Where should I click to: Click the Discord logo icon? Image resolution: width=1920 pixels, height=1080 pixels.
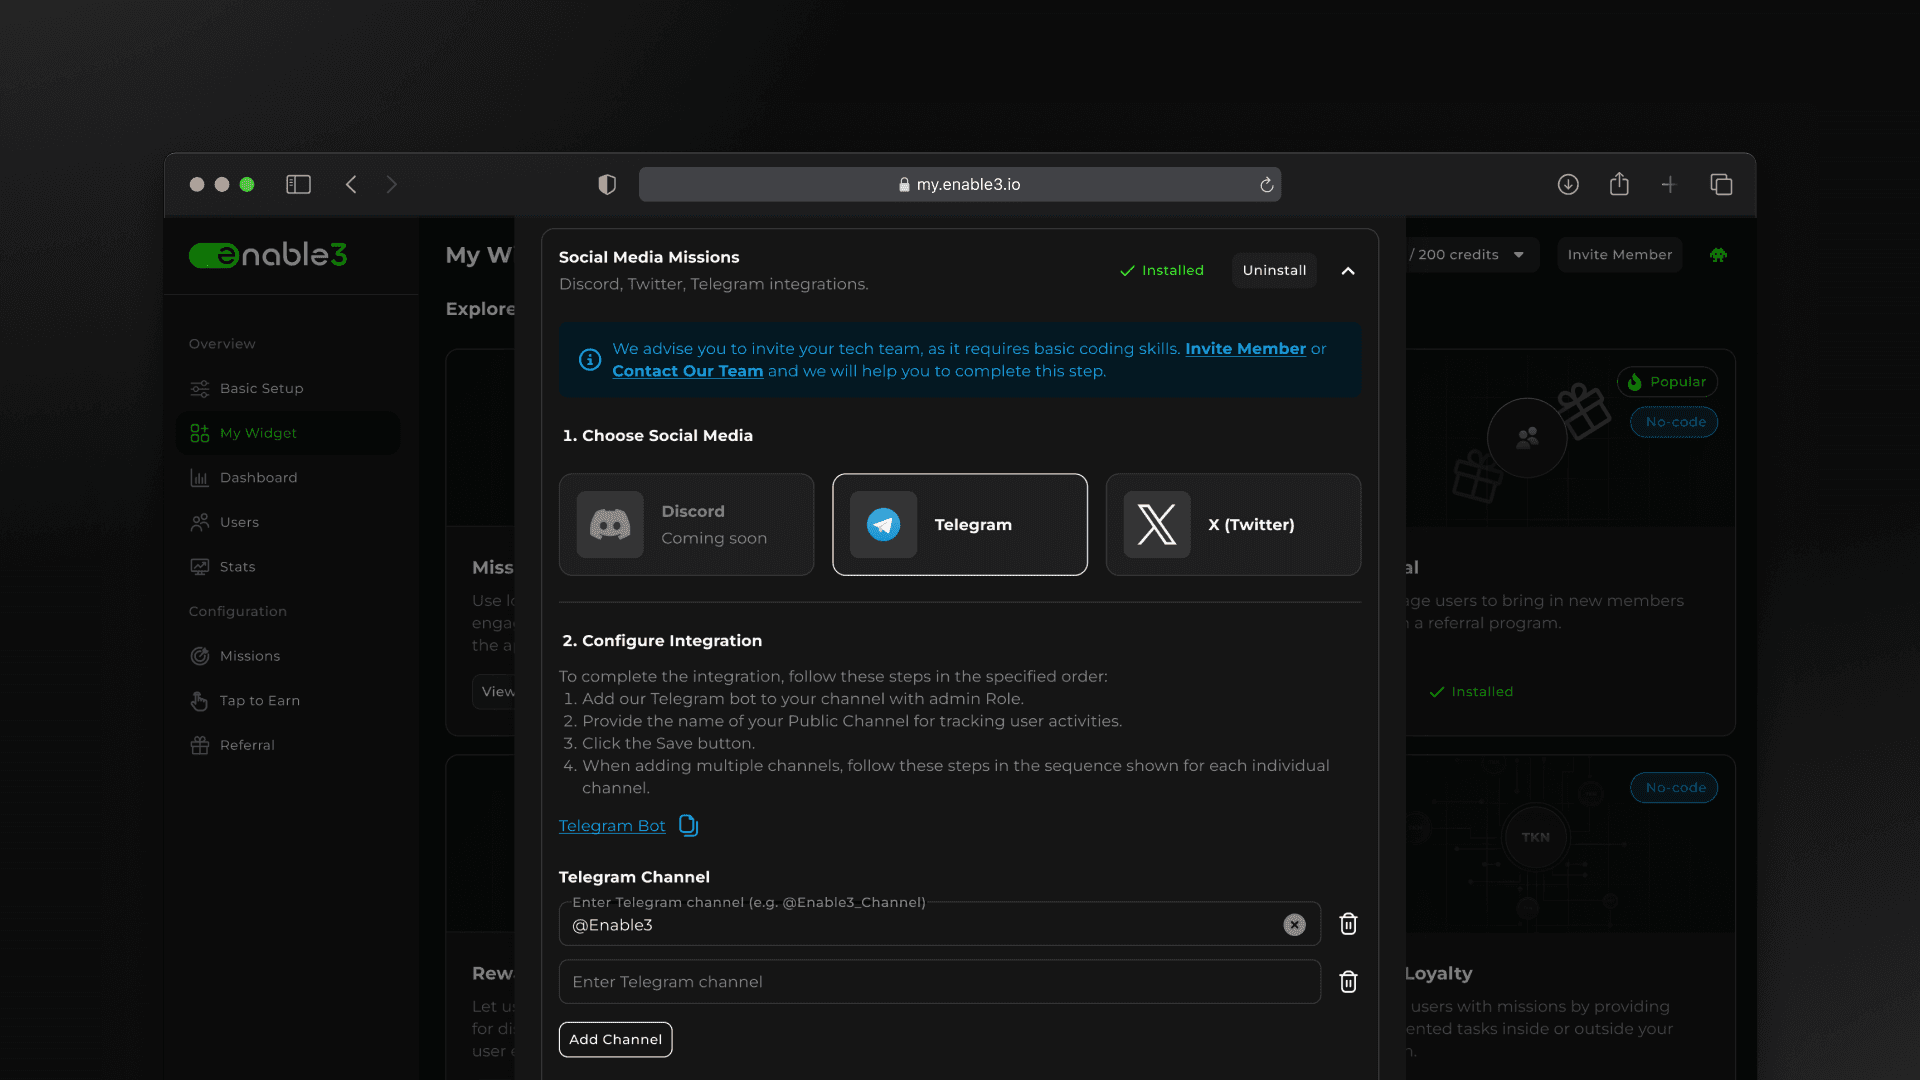click(x=610, y=524)
